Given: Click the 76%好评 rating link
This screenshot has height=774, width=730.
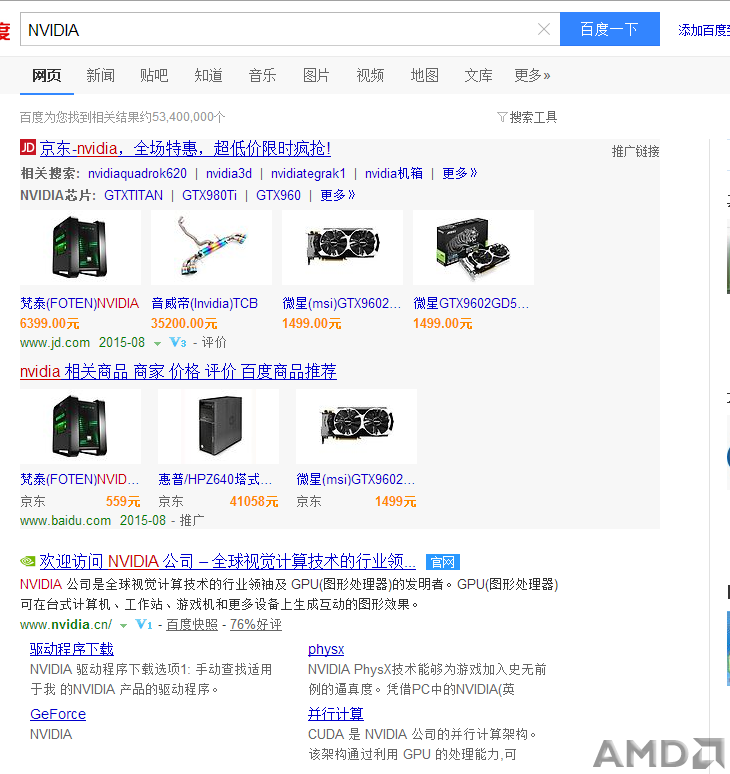Looking at the screenshot, I should click(x=256, y=624).
